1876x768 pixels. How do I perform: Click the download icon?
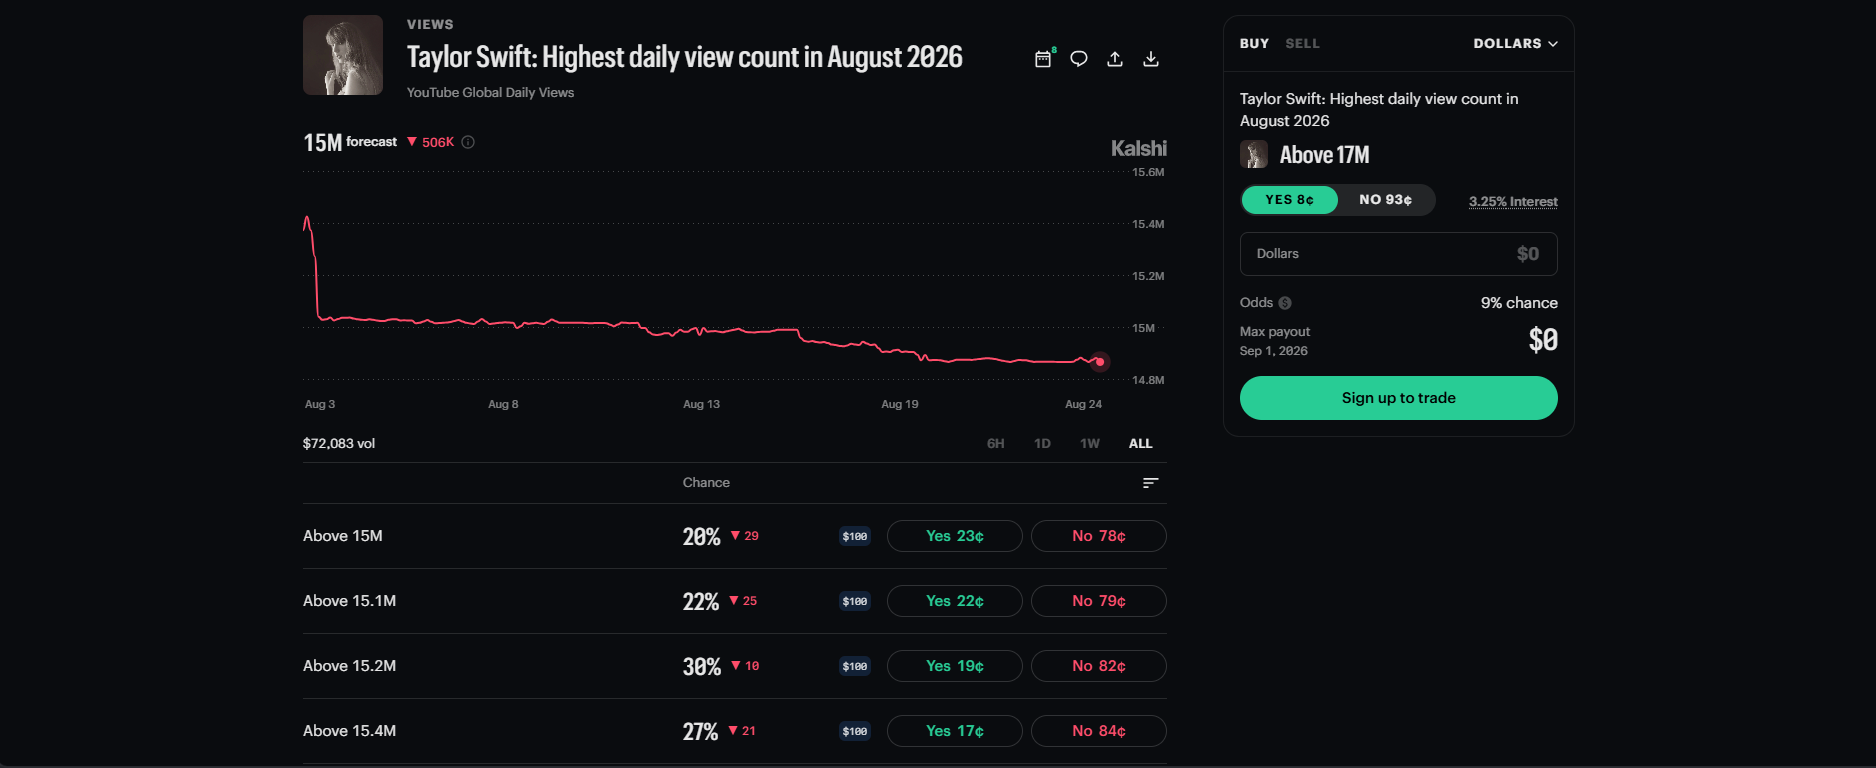pos(1151,59)
